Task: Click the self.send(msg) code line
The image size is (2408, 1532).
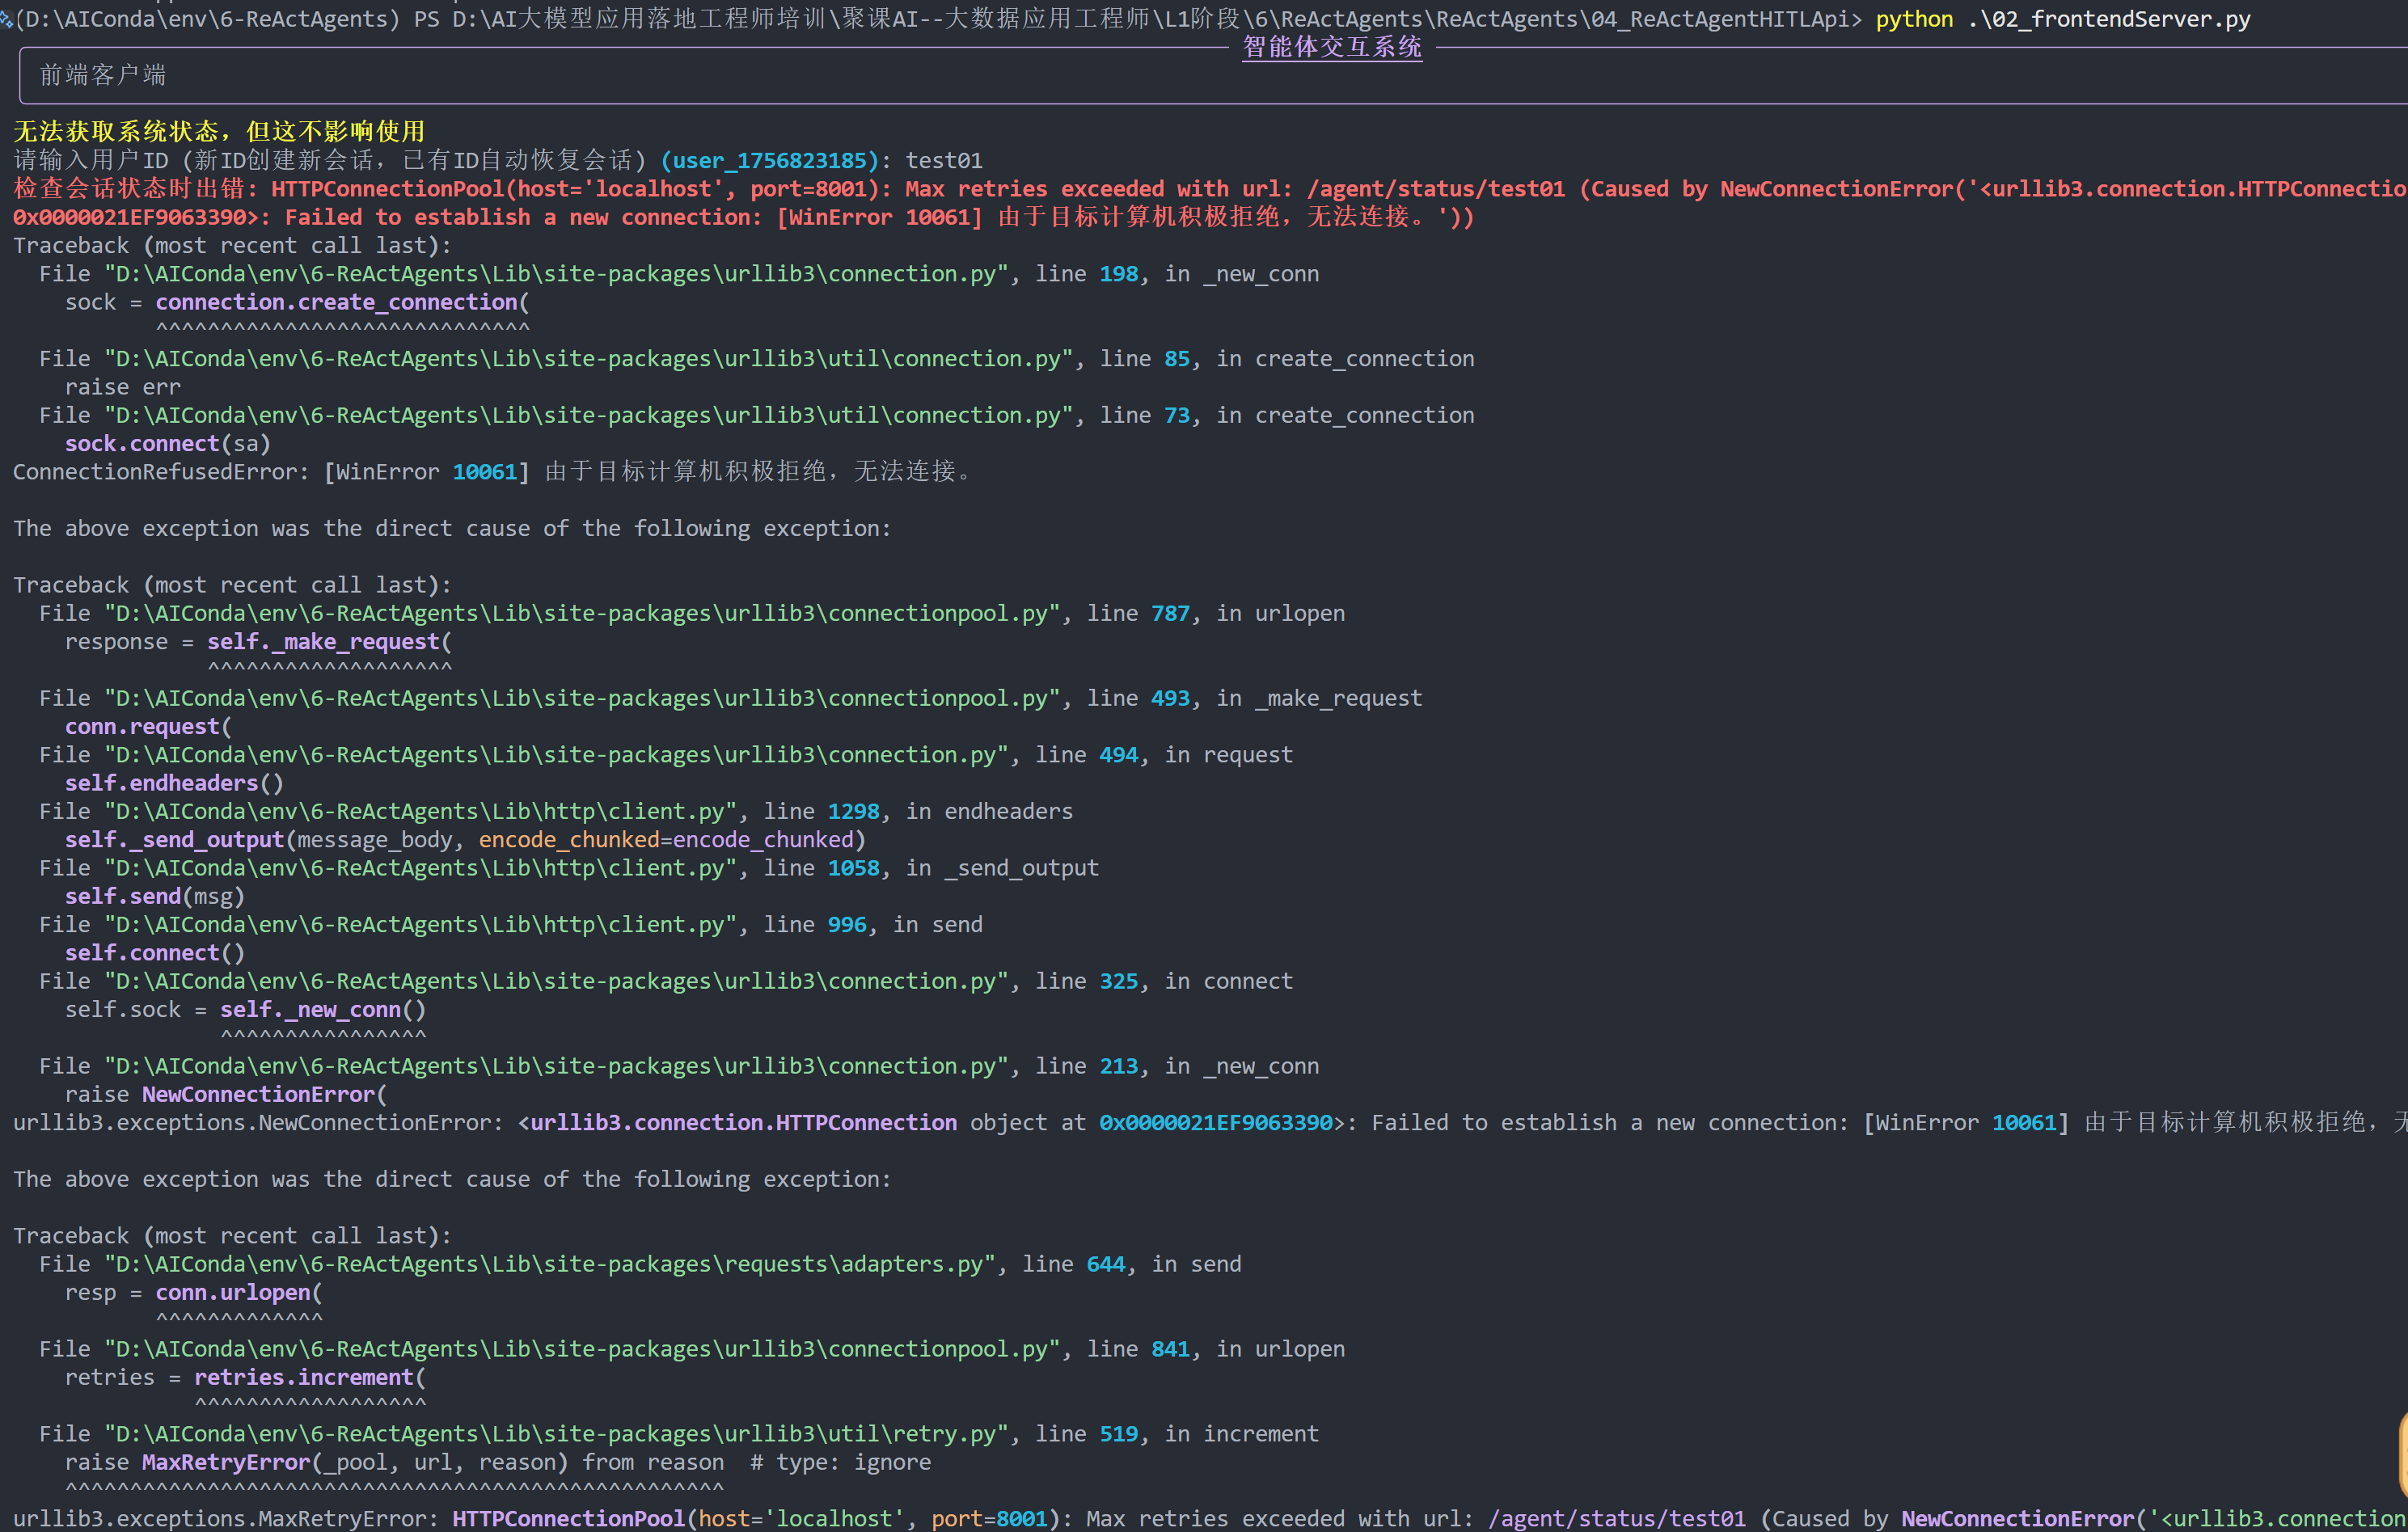Action: (155, 897)
